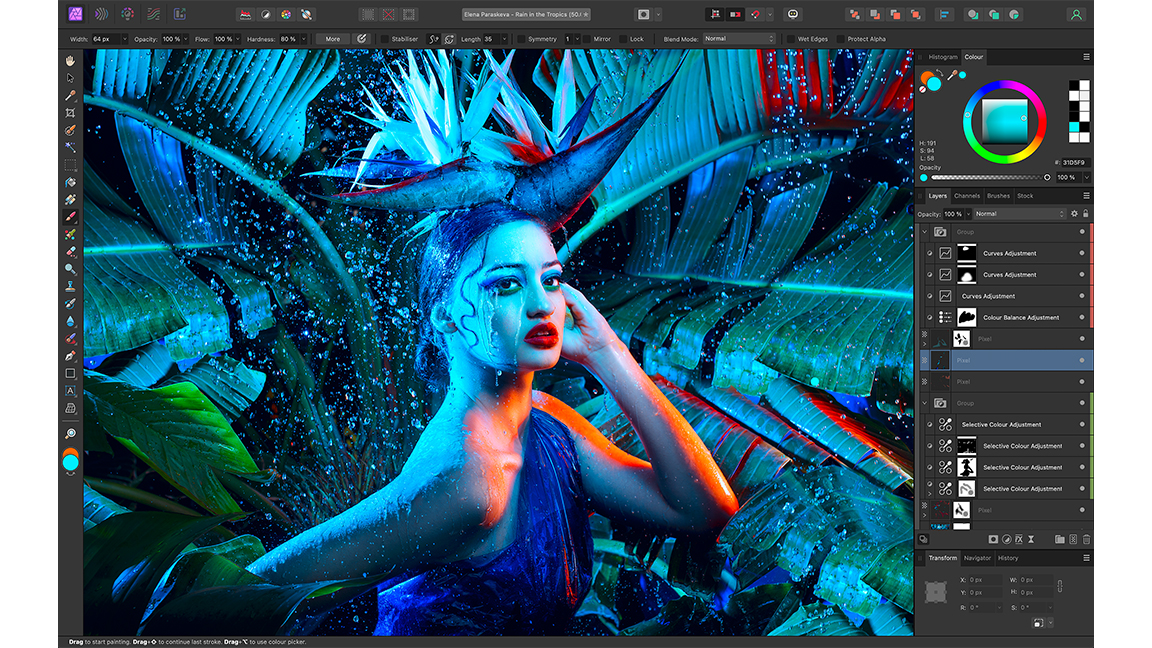Open the Brushes tab

tap(998, 196)
